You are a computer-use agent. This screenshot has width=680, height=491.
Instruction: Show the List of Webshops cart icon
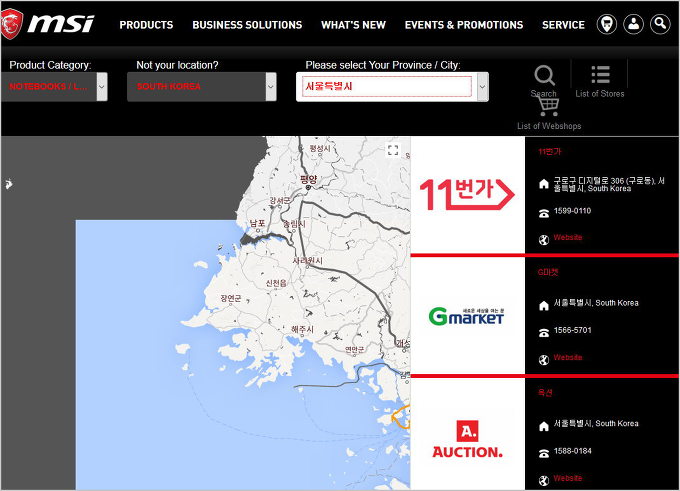coord(548,107)
